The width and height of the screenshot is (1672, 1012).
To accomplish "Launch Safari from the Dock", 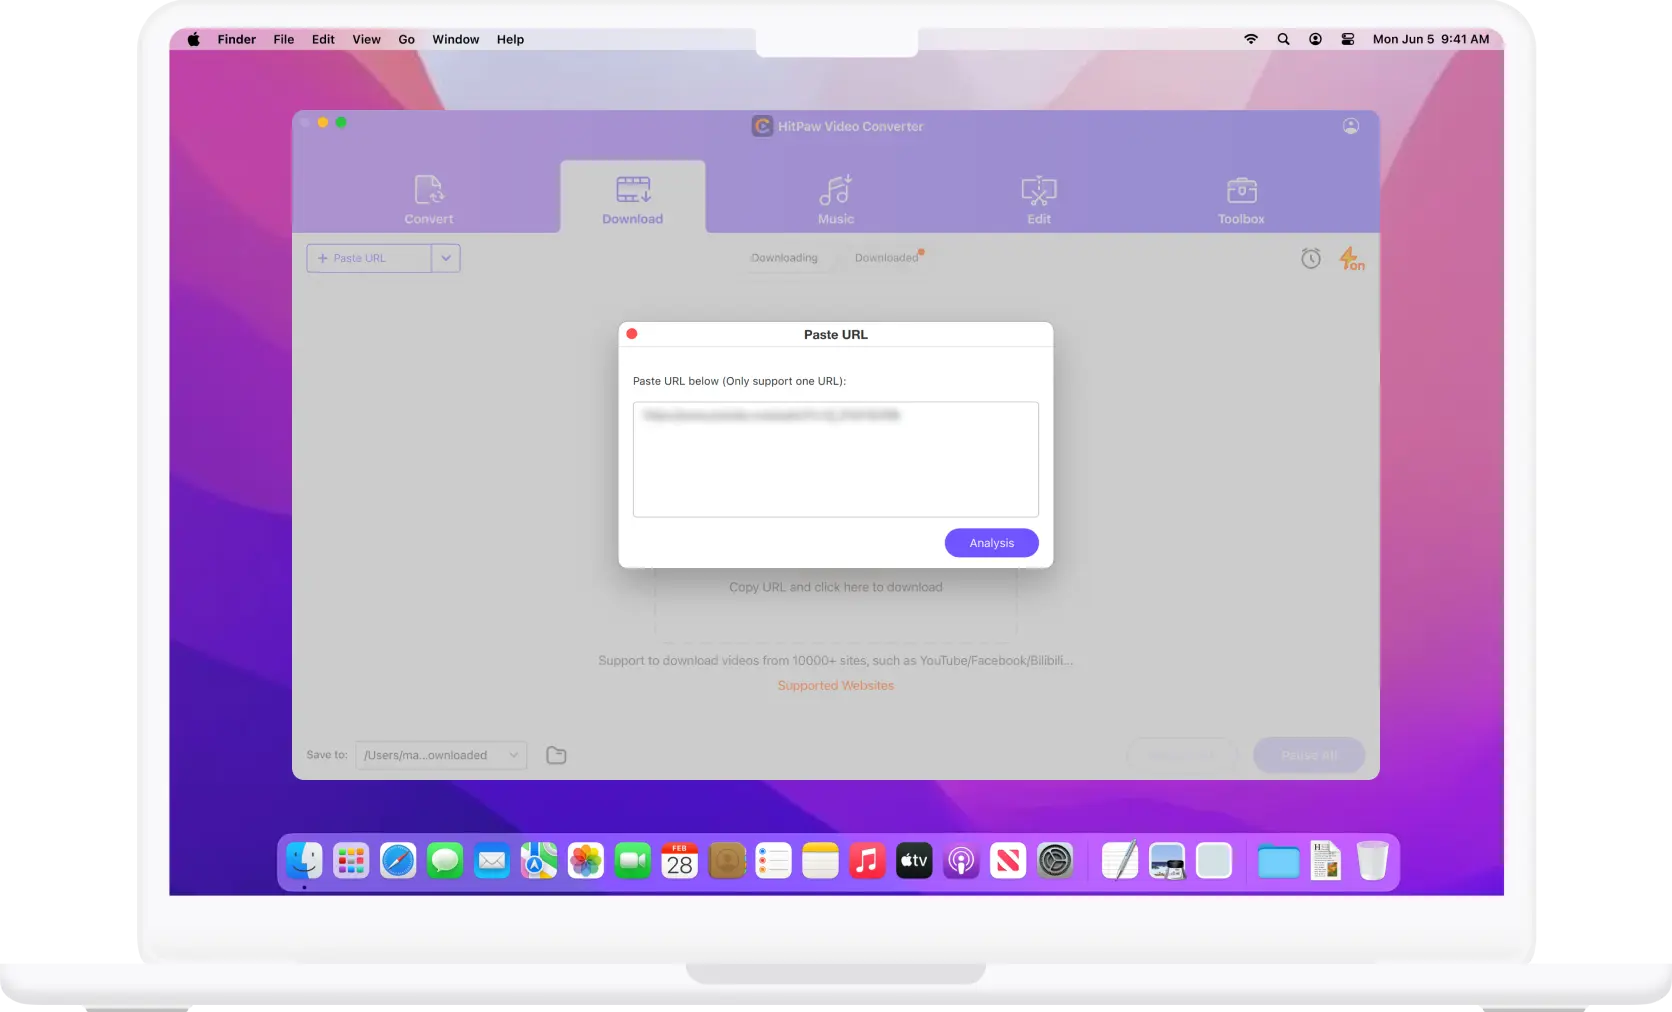I will 398,861.
